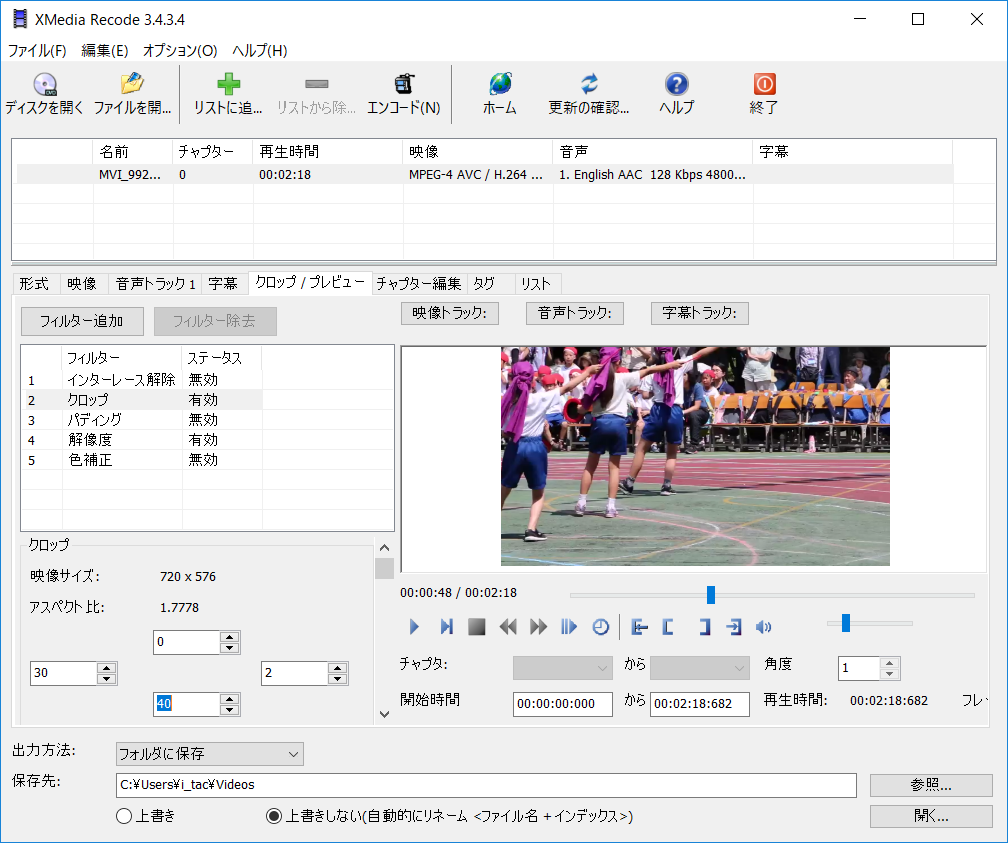Click the ディスクを開く (open disc) toolbar icon

point(44,84)
